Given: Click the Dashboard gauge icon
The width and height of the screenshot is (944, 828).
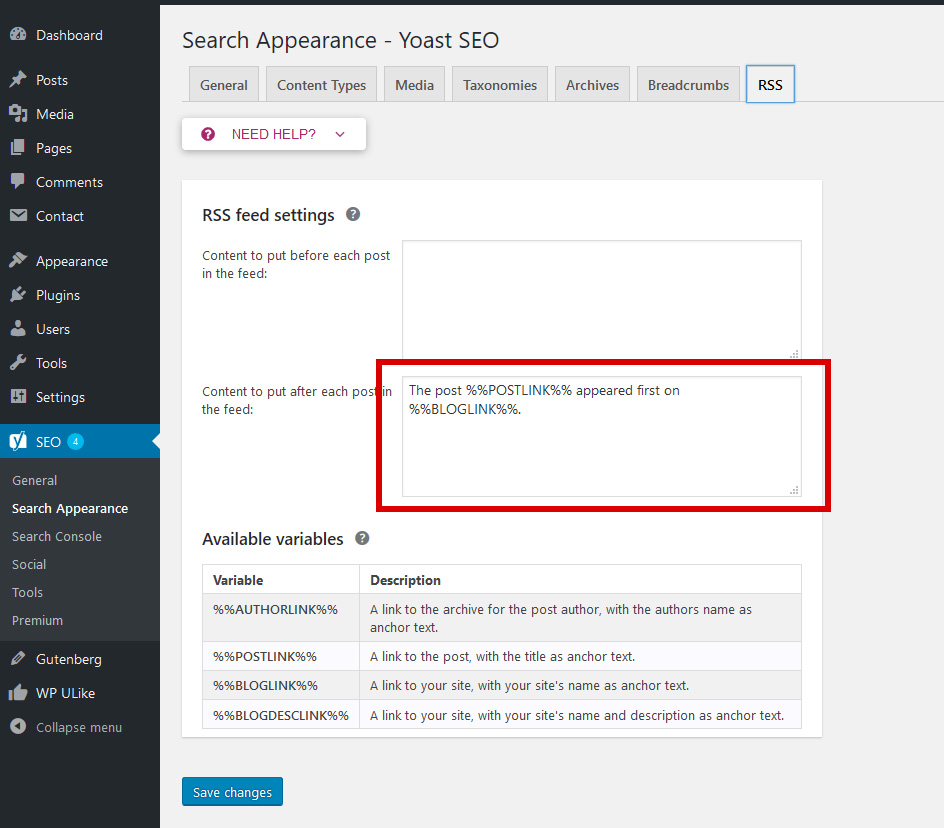Looking at the screenshot, I should point(18,34).
